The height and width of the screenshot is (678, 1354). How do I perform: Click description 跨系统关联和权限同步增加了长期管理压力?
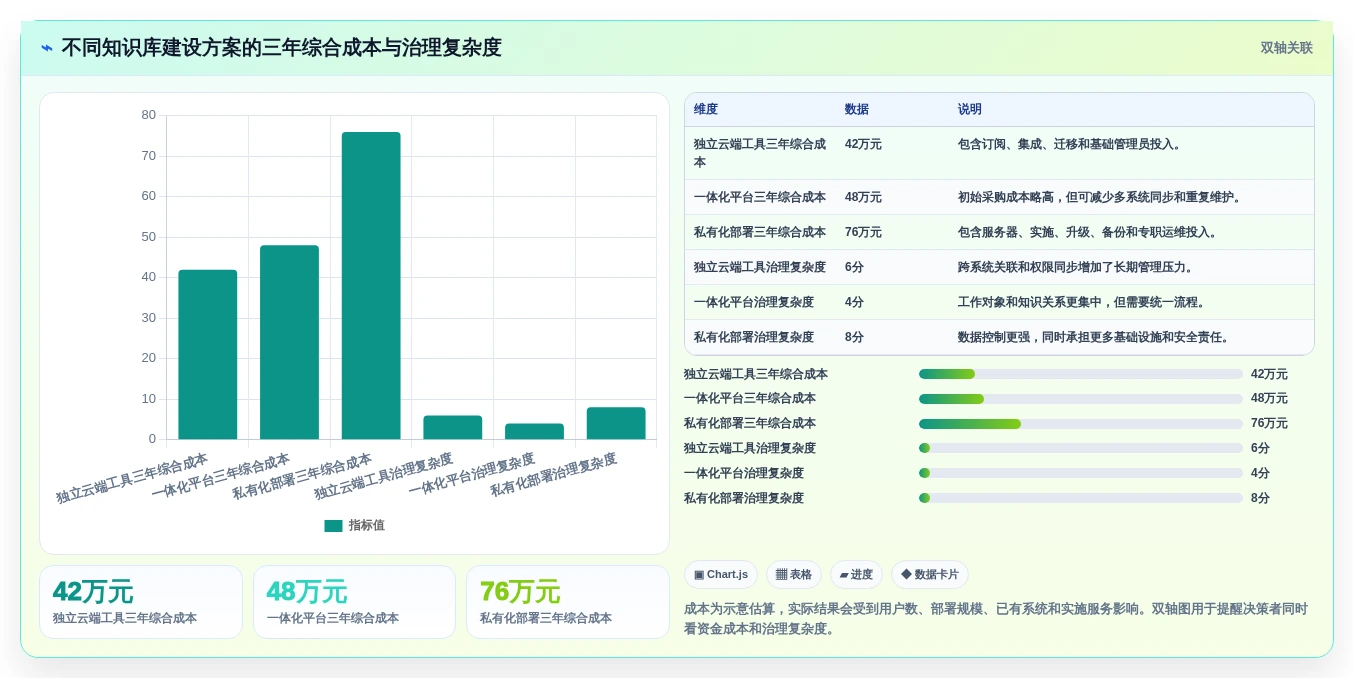pos(1077,267)
